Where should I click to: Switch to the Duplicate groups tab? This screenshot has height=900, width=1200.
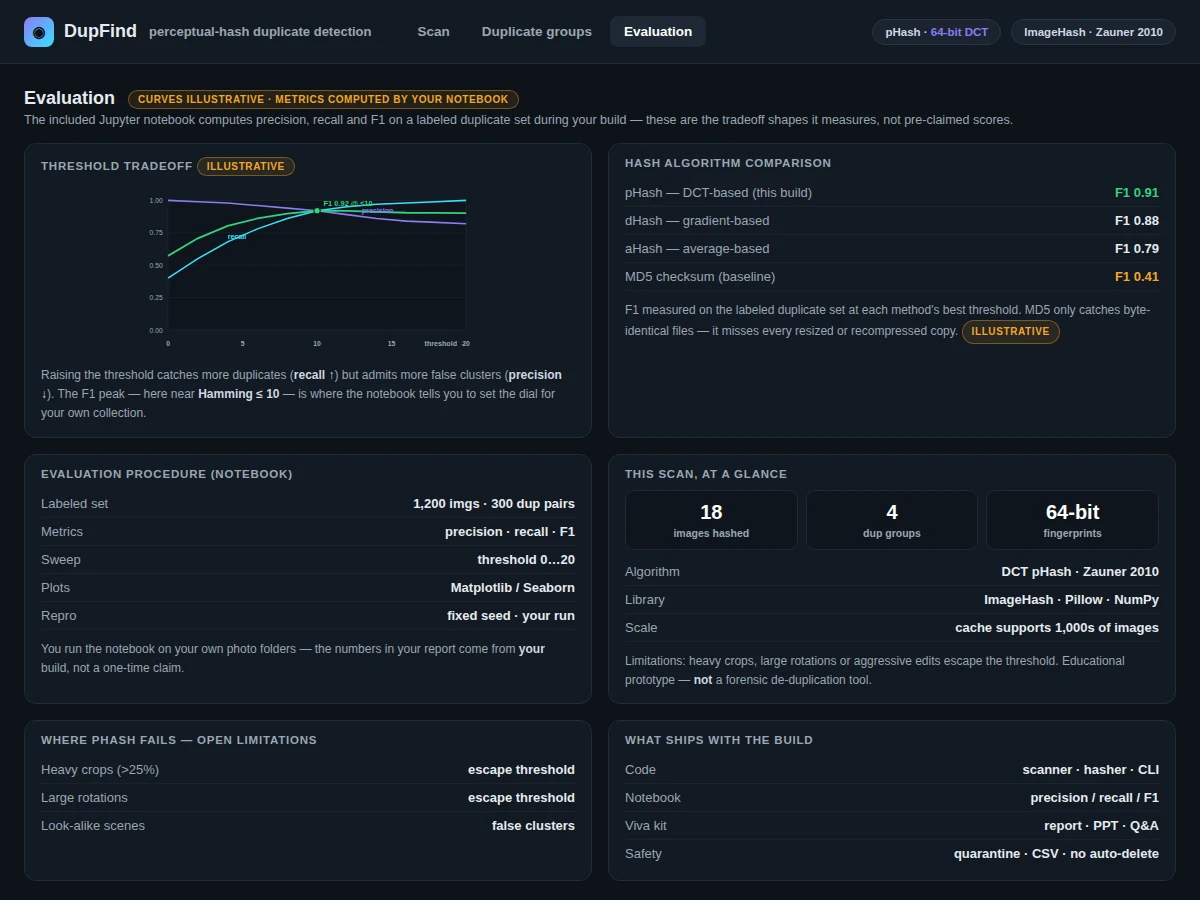537,32
